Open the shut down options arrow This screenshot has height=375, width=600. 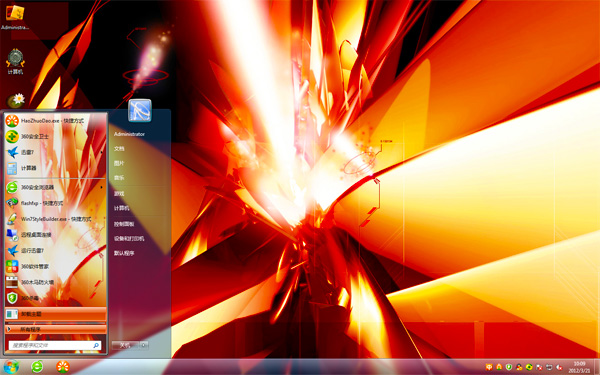(x=144, y=345)
